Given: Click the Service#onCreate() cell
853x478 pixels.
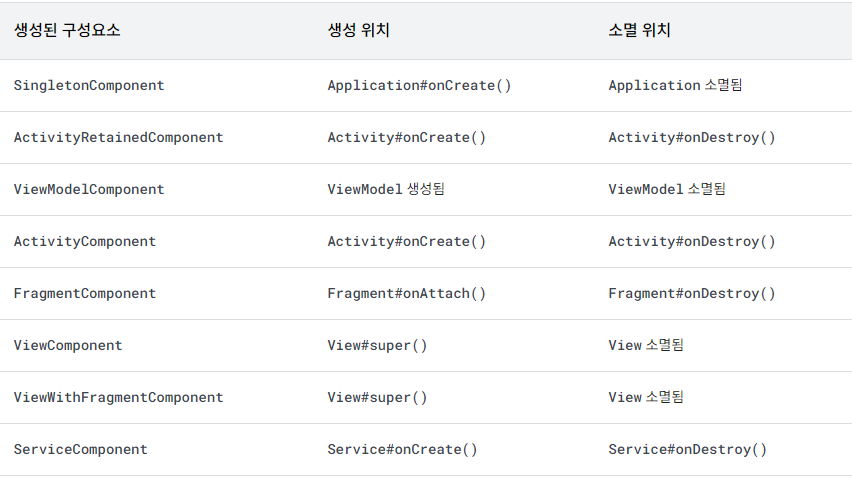Looking at the screenshot, I should (x=403, y=450).
